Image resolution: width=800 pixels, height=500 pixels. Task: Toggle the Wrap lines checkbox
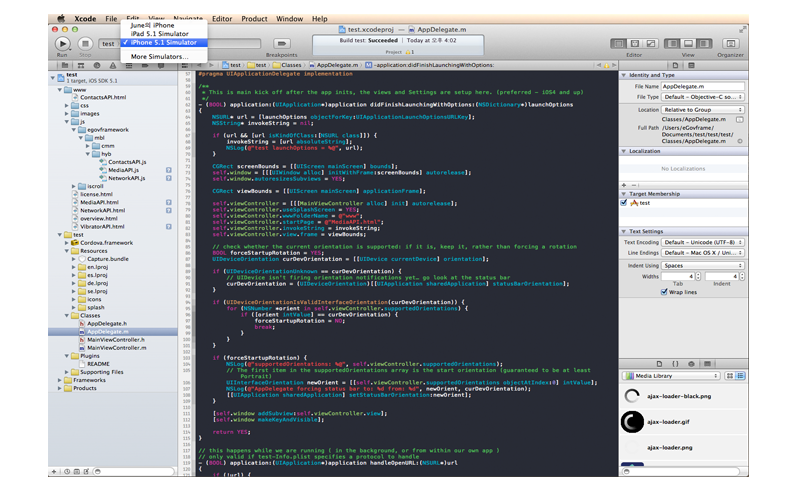click(x=663, y=293)
